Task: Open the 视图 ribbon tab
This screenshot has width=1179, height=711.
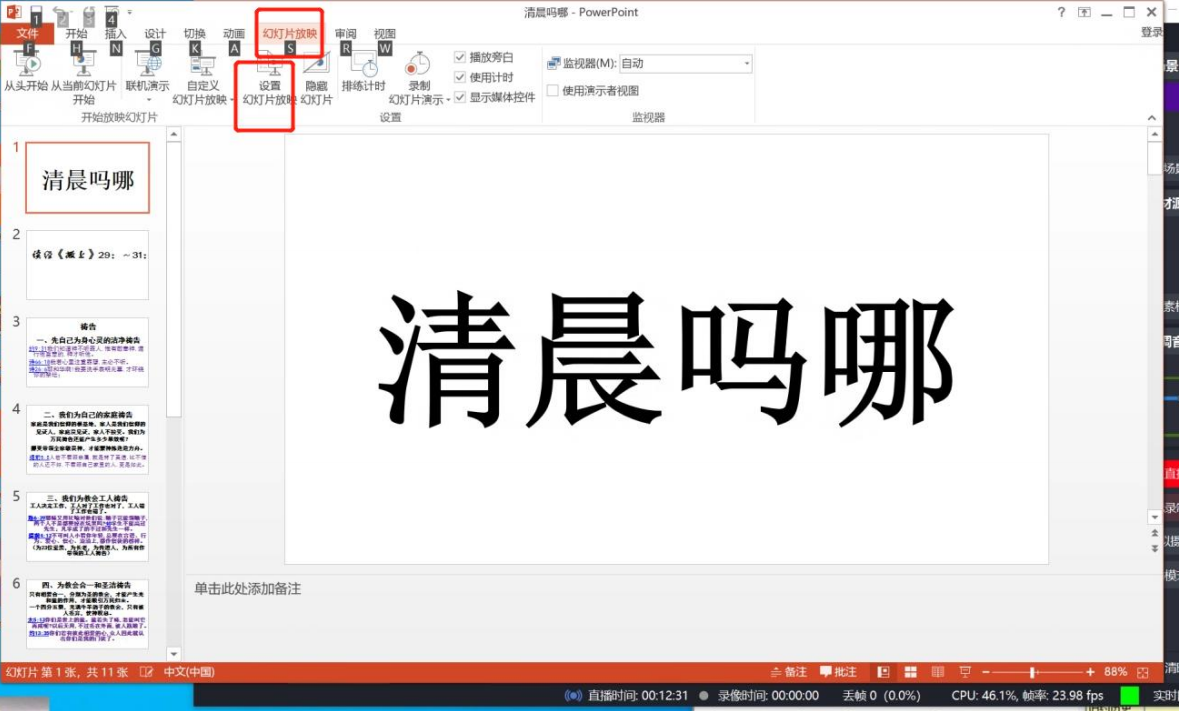Action: click(x=384, y=33)
